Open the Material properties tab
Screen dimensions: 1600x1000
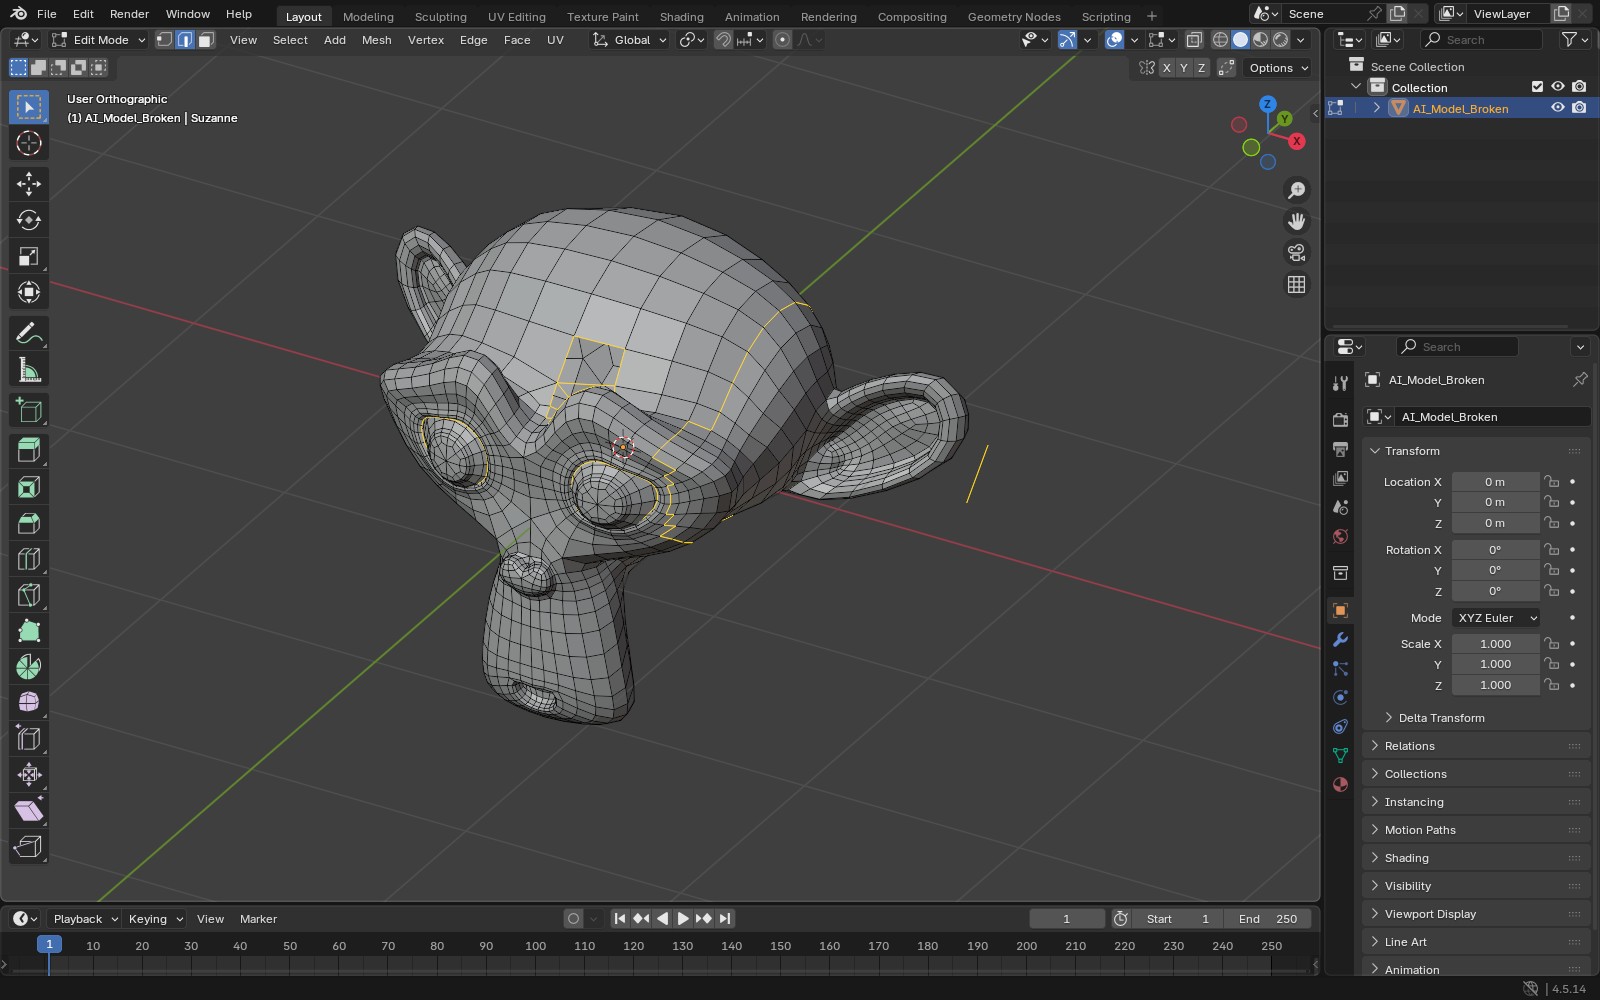tap(1340, 785)
